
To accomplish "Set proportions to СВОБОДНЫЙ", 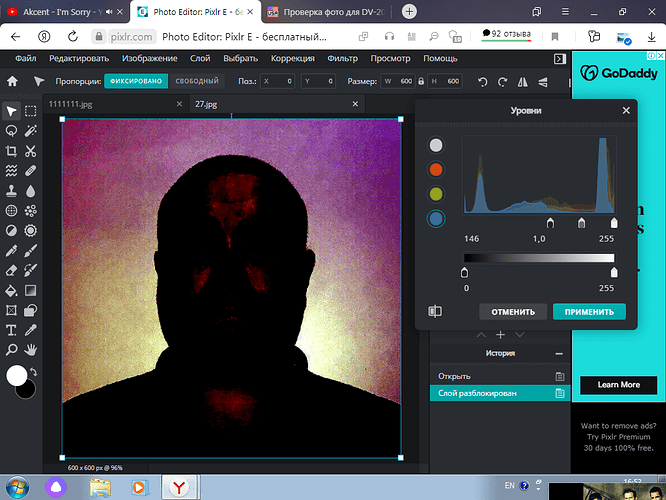I will (197, 81).
